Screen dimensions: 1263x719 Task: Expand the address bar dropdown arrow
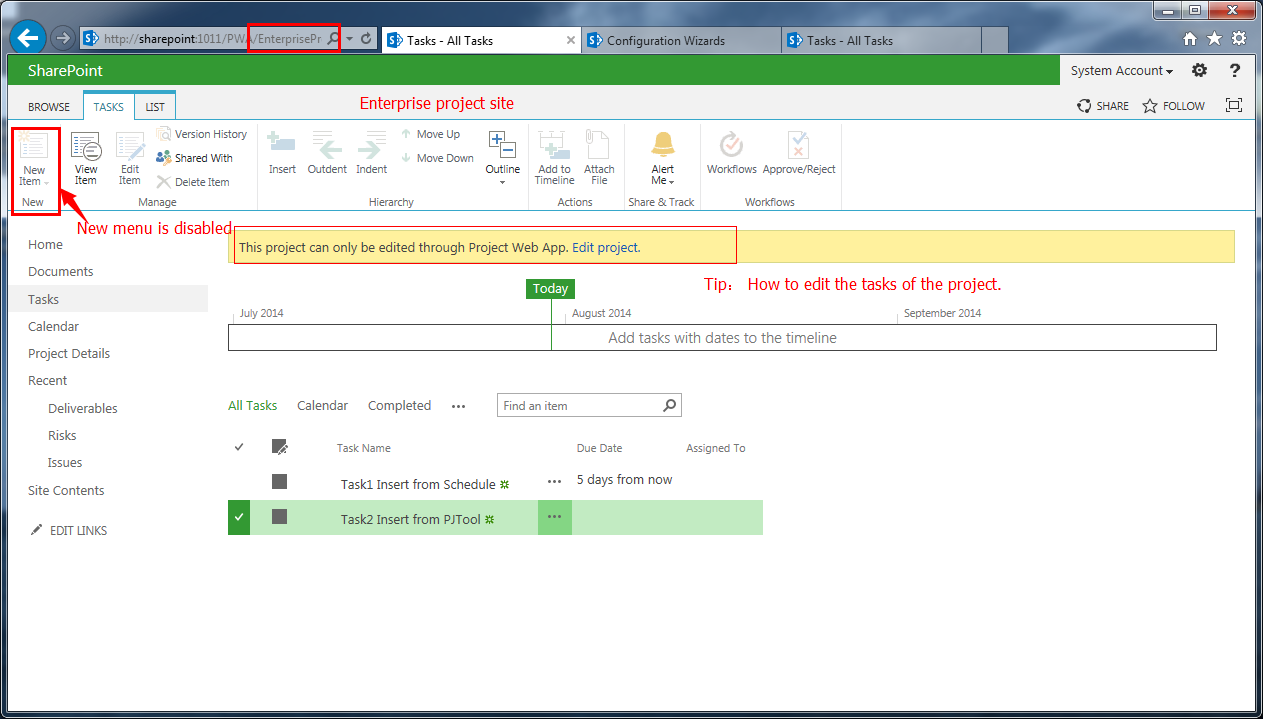(x=349, y=39)
